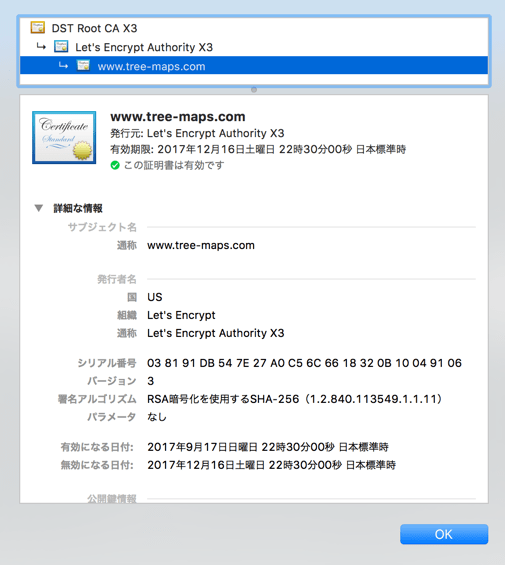Click the 有効期限 expiration date line
Image resolution: width=505 pixels, height=565 pixels.
[258, 149]
